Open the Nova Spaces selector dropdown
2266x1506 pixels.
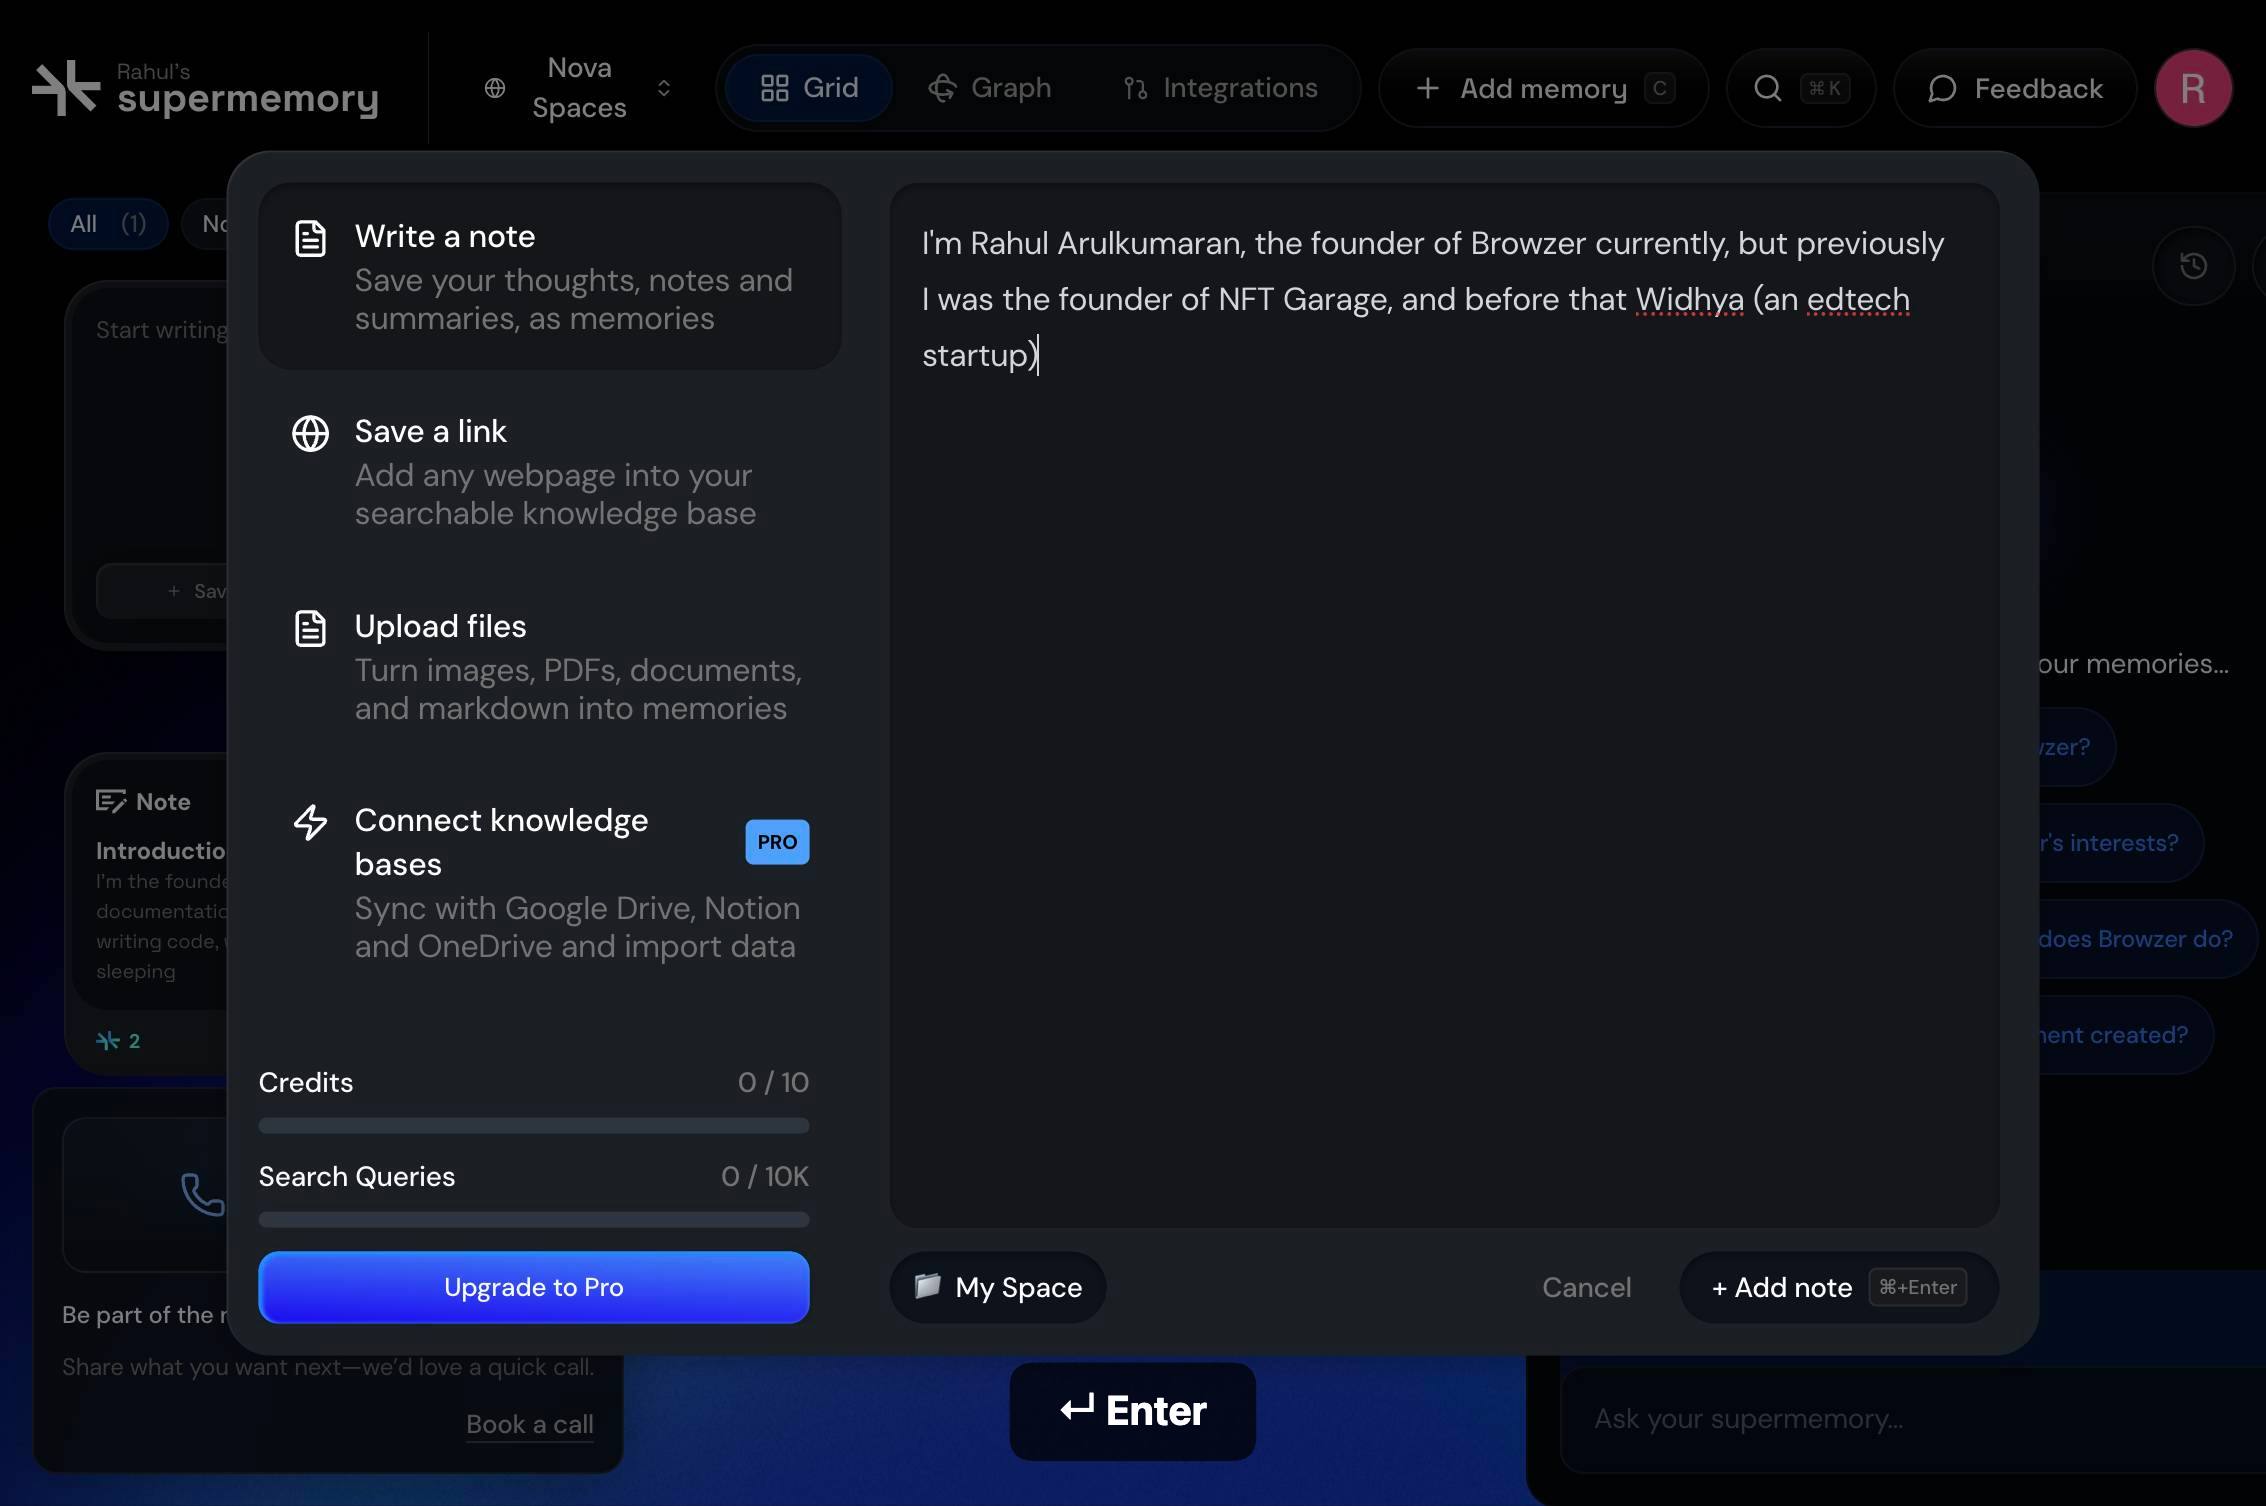(578, 88)
